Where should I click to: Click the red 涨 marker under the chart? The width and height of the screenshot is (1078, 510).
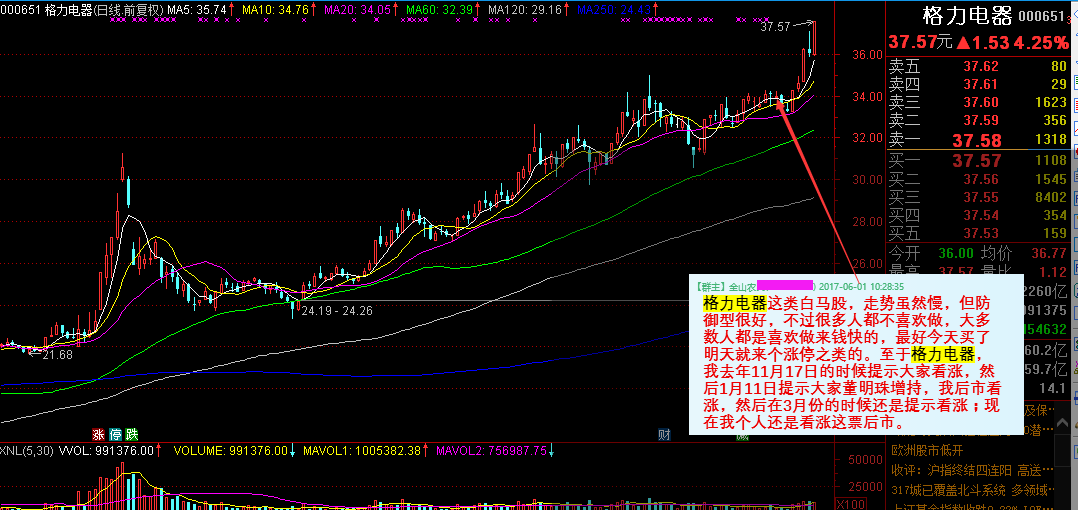click(99, 434)
